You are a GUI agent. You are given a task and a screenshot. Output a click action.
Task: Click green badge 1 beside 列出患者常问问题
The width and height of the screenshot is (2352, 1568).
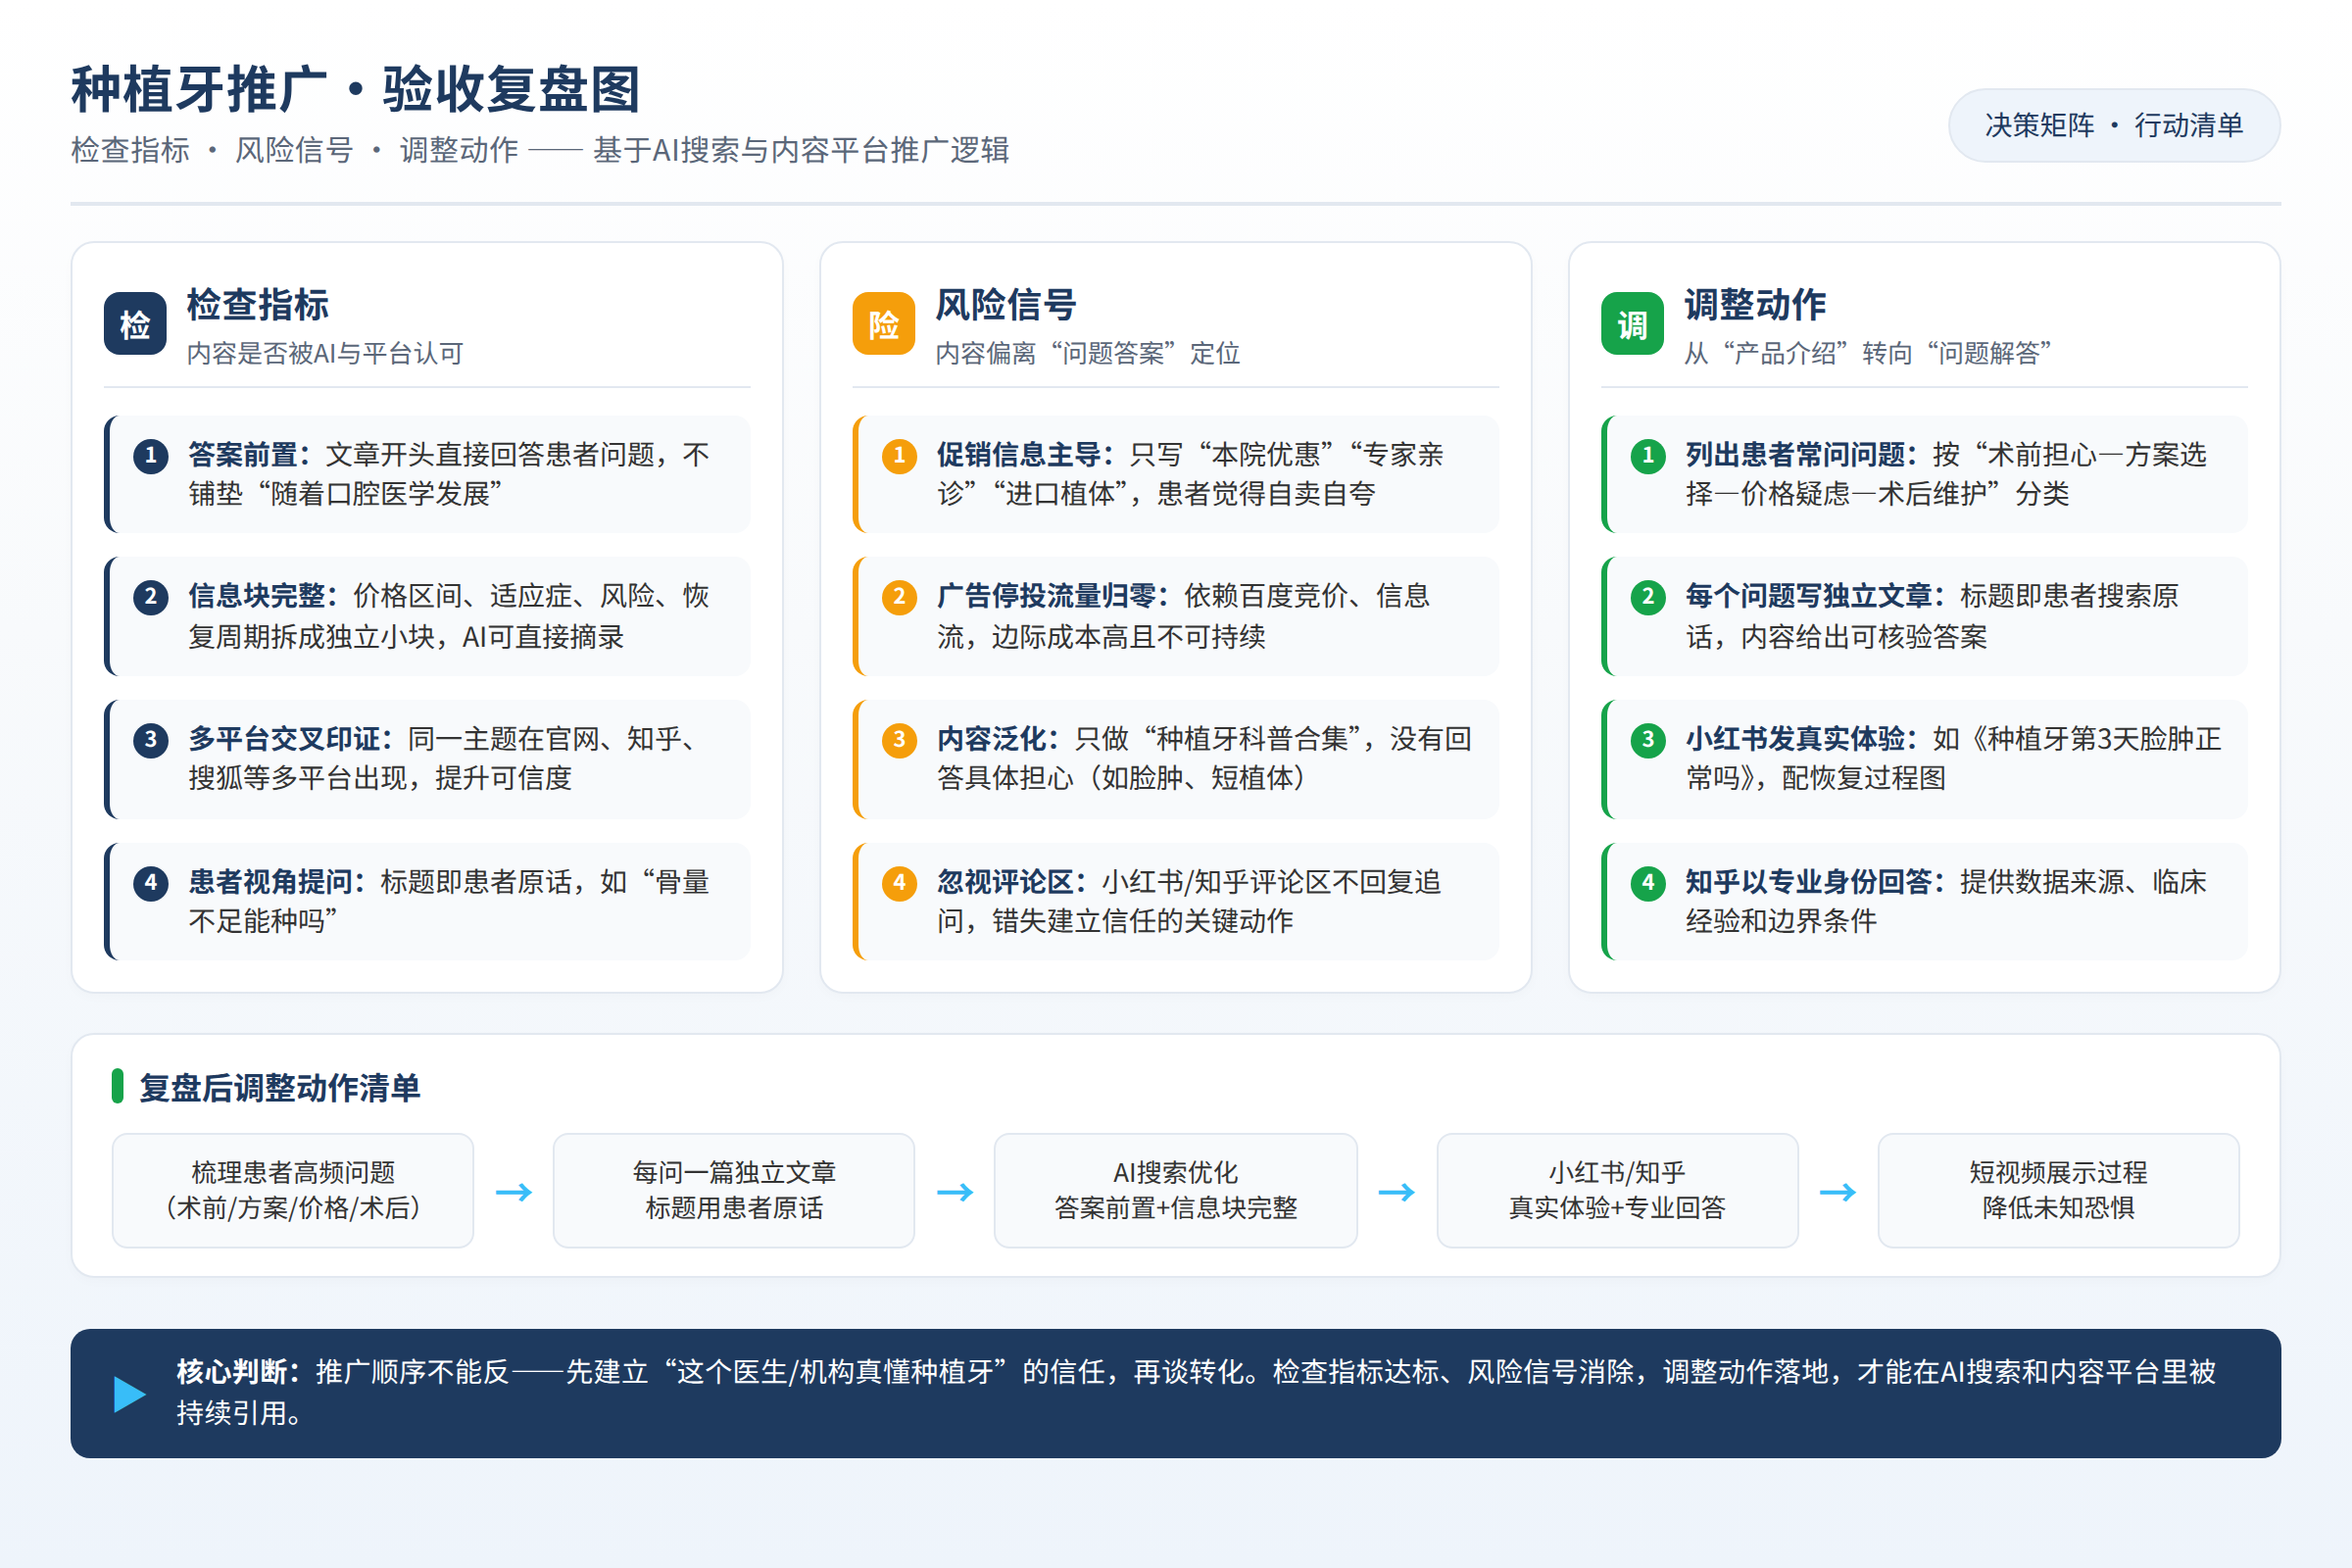1648,456
